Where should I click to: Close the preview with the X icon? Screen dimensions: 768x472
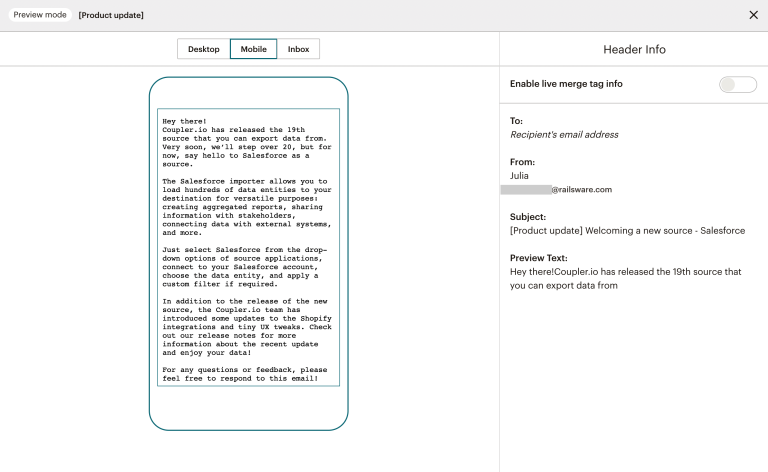coord(753,15)
